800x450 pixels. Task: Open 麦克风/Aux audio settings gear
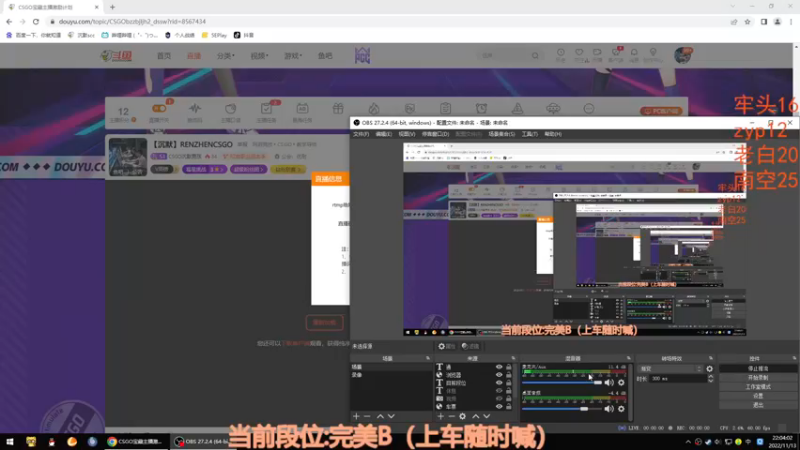coord(621,383)
